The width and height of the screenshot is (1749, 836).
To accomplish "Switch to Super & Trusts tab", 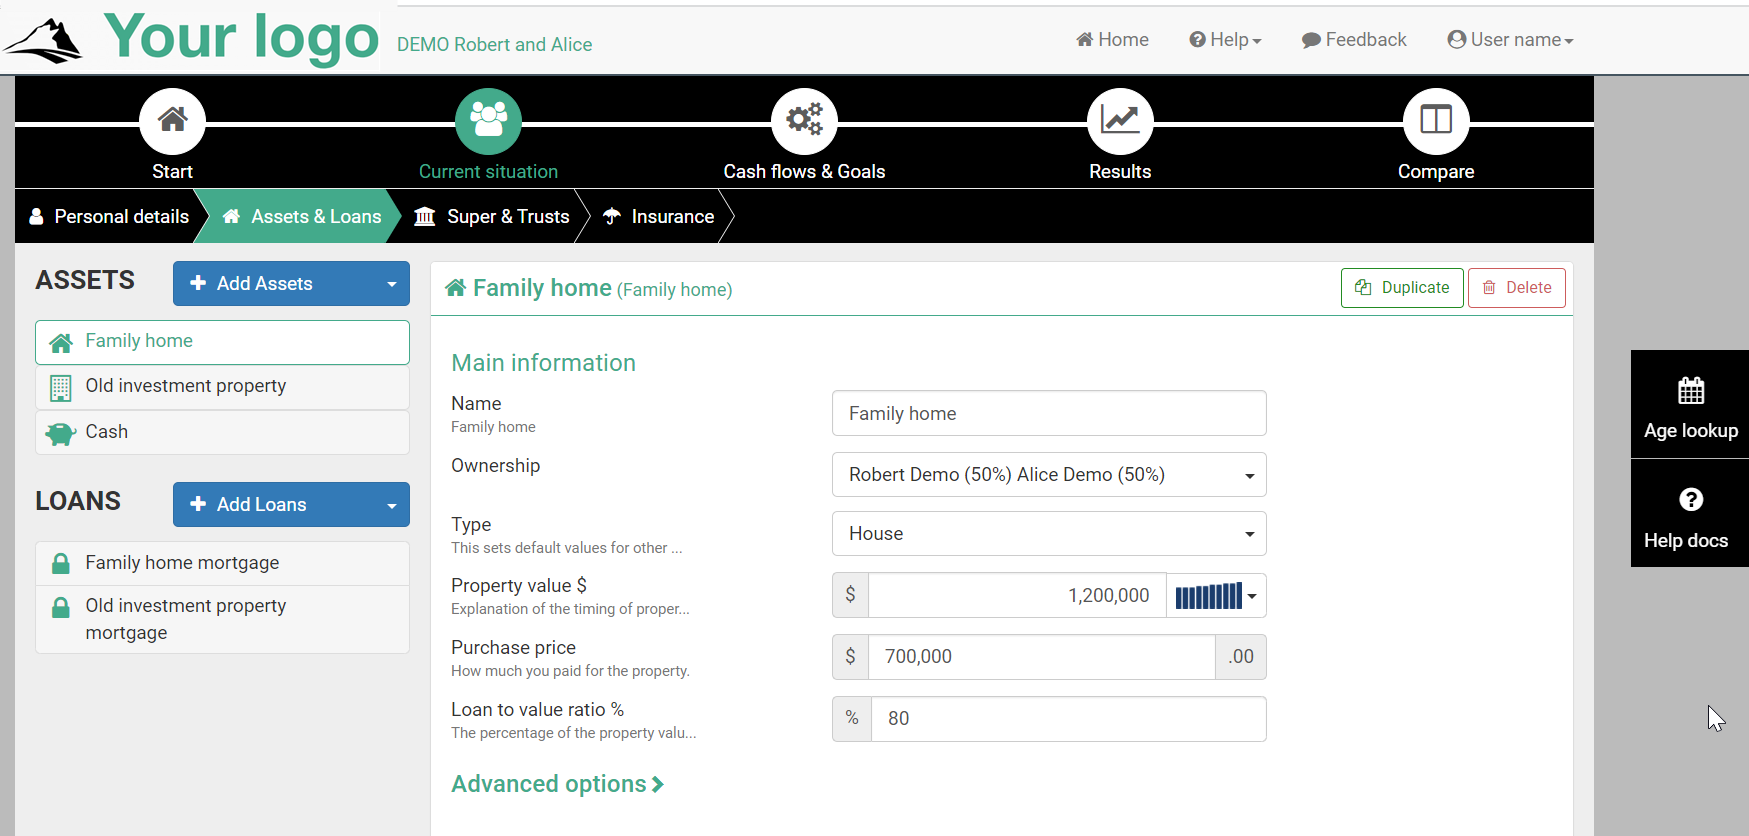I will pos(493,217).
